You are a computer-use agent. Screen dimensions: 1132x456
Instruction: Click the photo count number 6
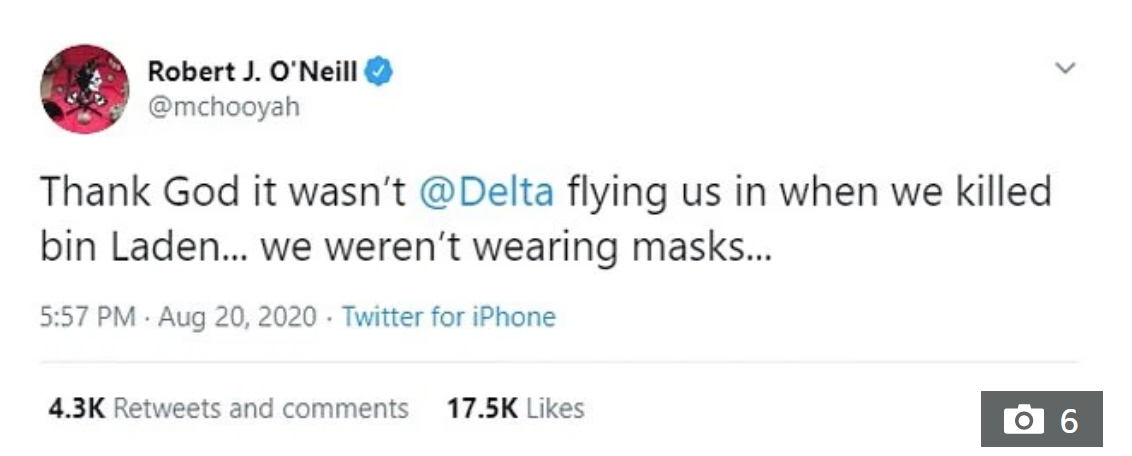coord(1069,420)
